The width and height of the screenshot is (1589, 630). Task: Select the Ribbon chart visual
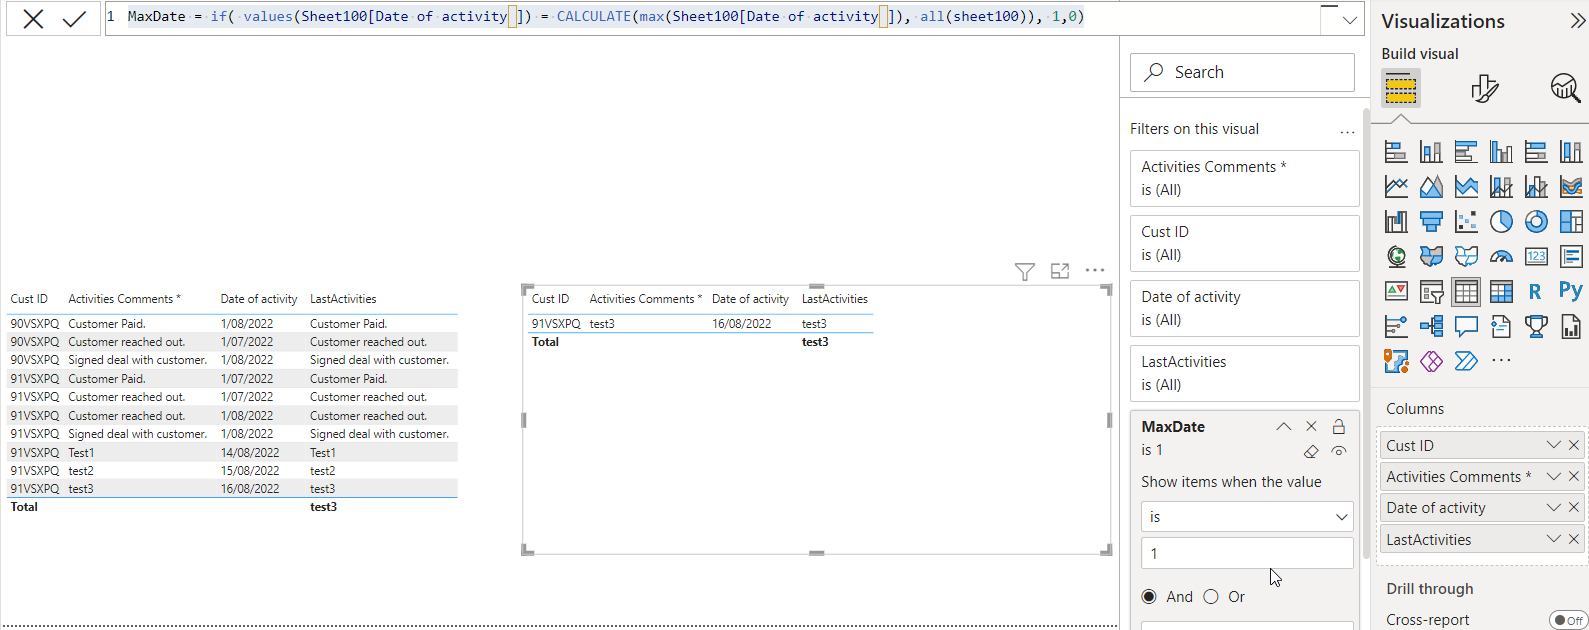(1571, 187)
